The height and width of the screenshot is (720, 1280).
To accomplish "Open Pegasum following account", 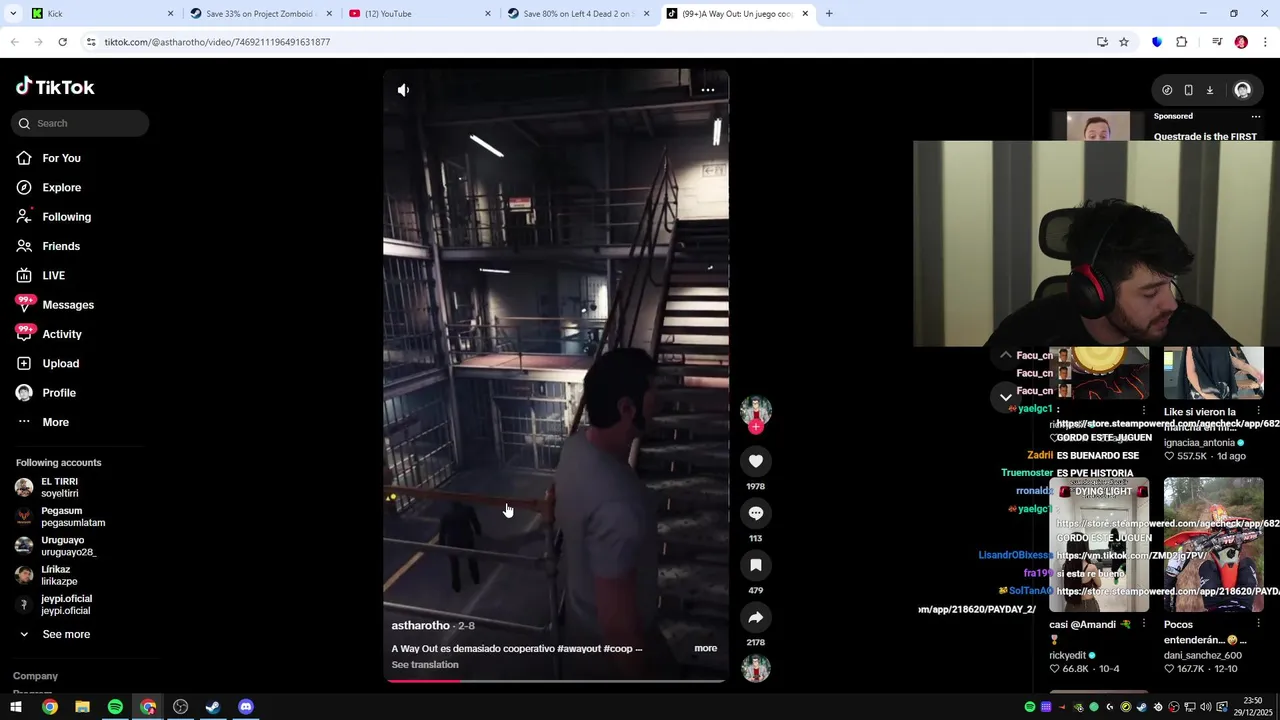I will click(60, 516).
